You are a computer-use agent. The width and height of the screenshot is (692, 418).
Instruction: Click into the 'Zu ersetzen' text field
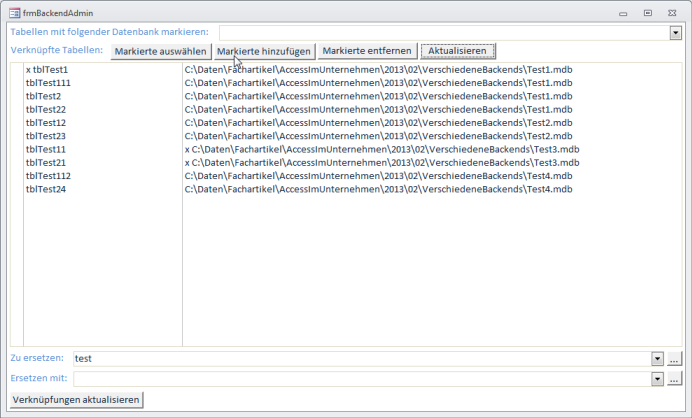click(x=360, y=358)
